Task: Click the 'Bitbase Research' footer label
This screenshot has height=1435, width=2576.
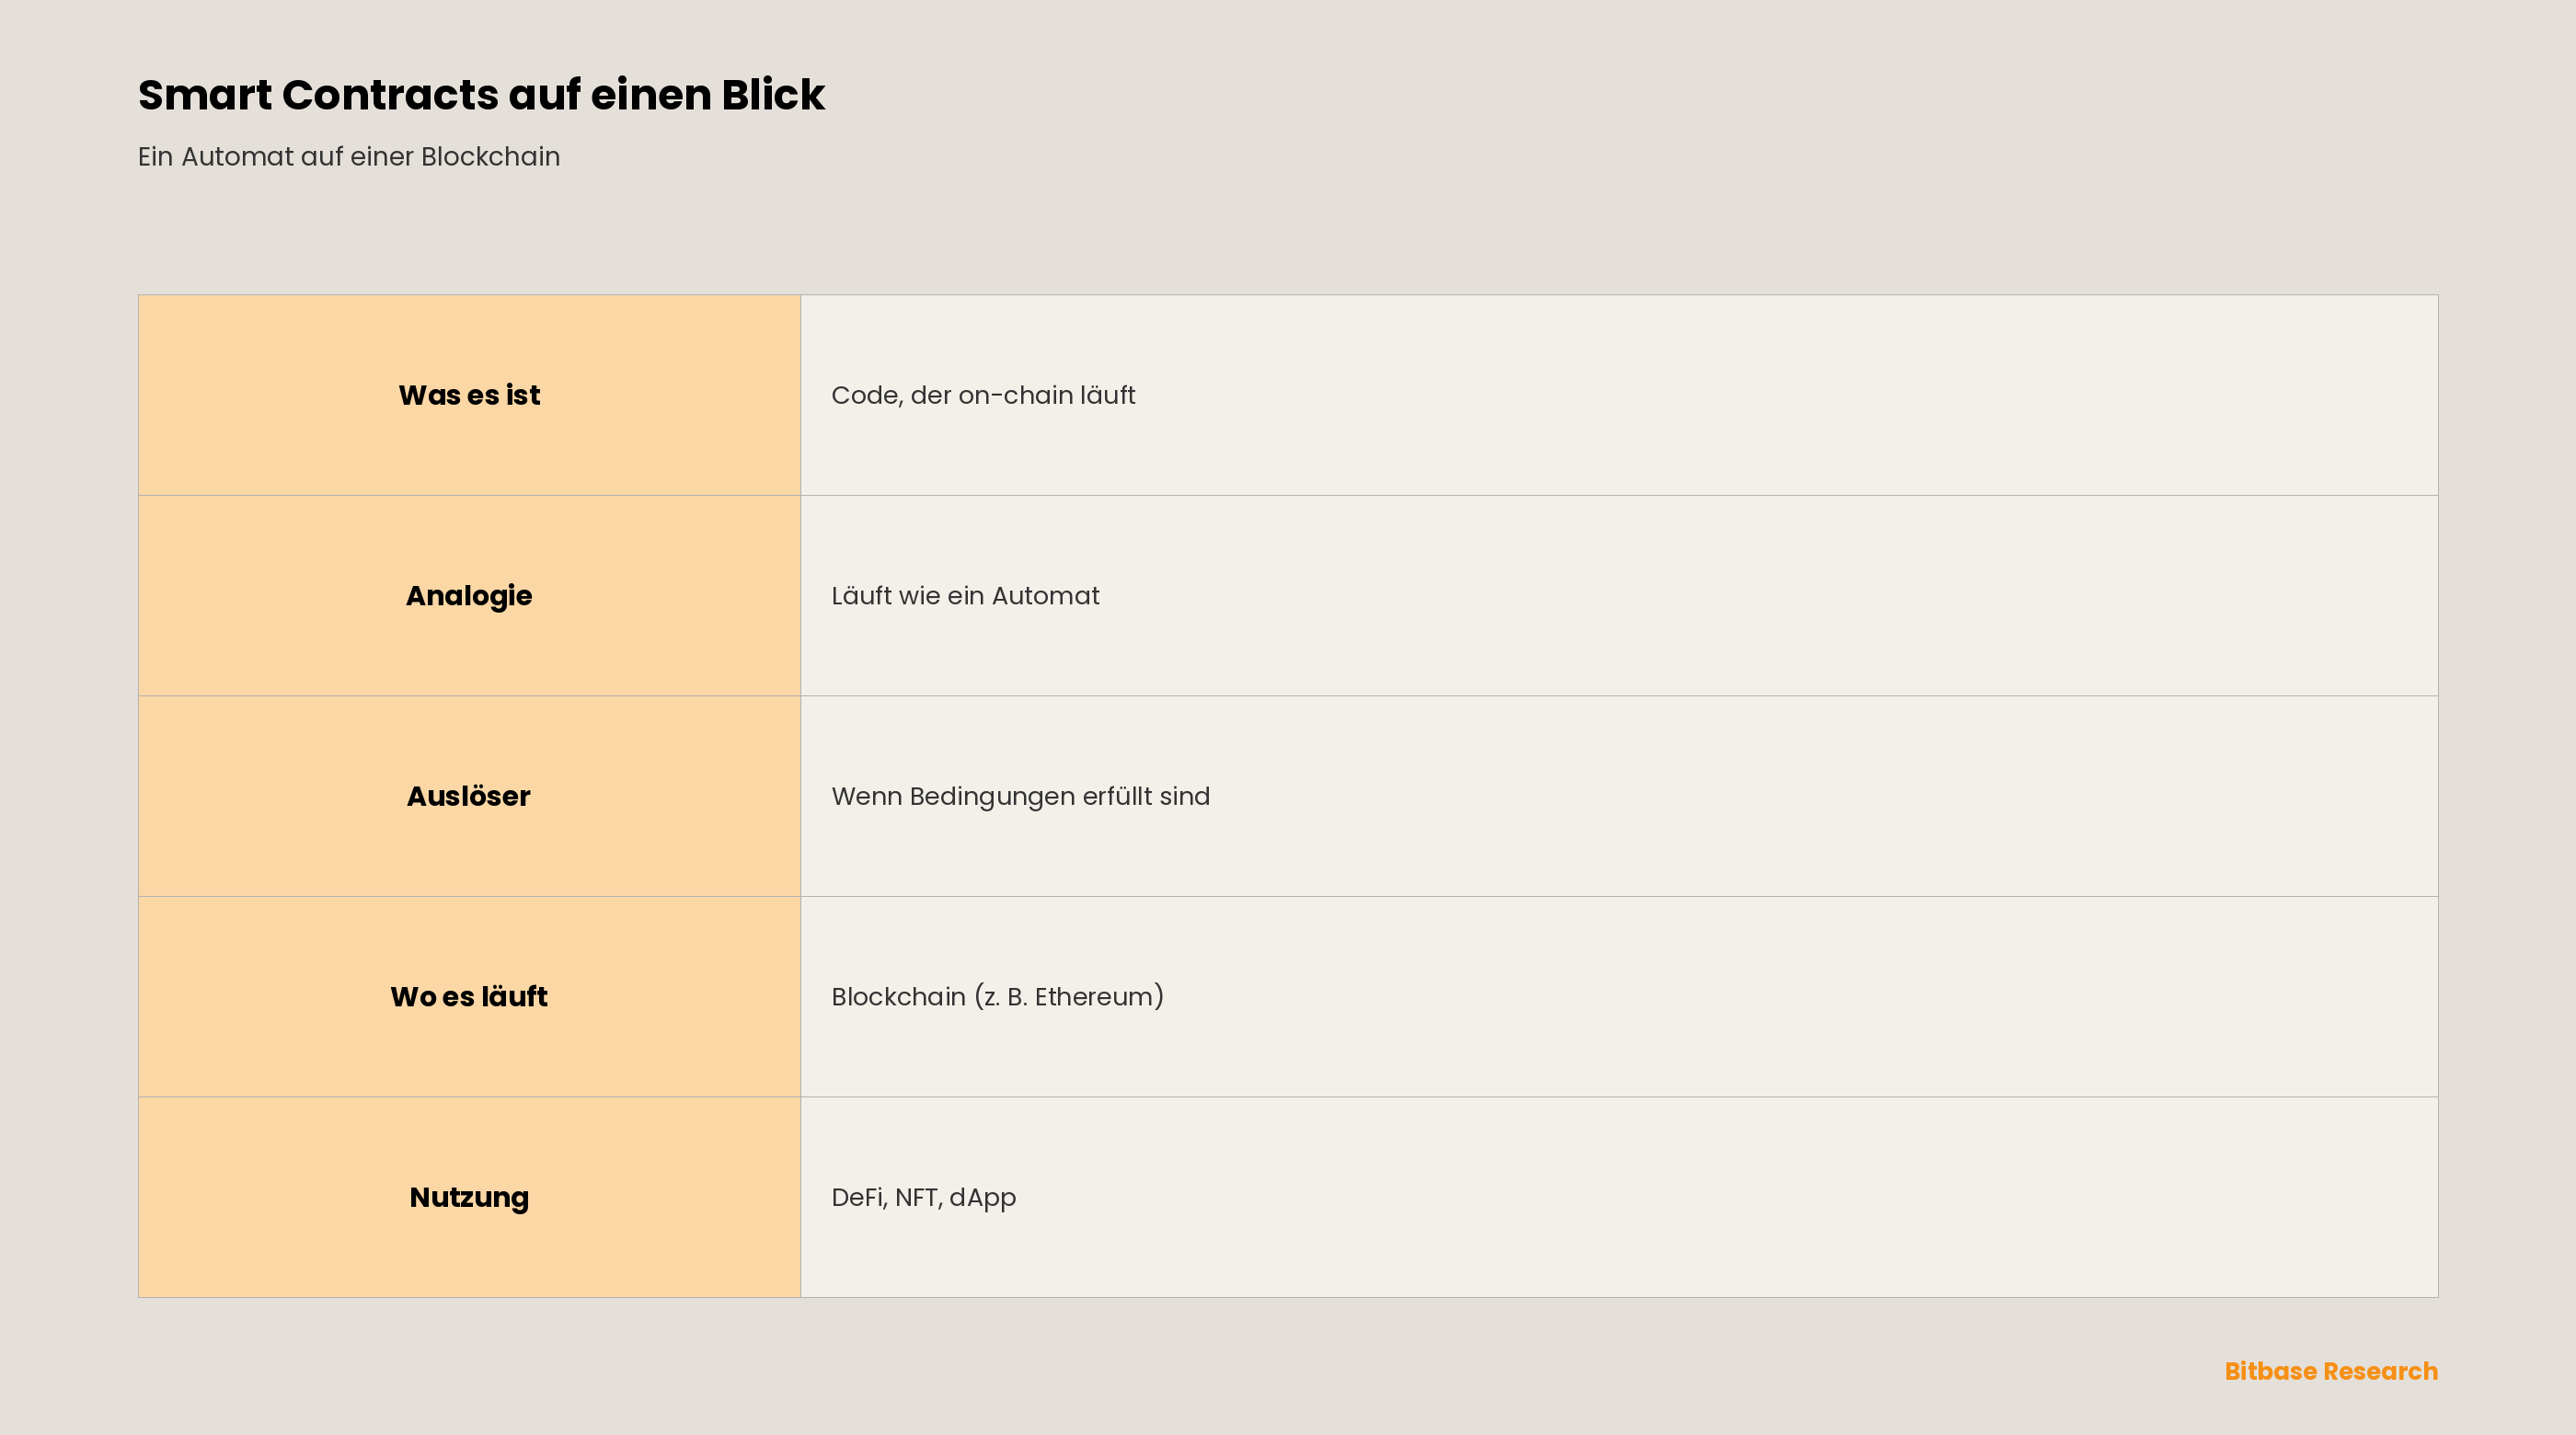Action: (x=2331, y=1371)
